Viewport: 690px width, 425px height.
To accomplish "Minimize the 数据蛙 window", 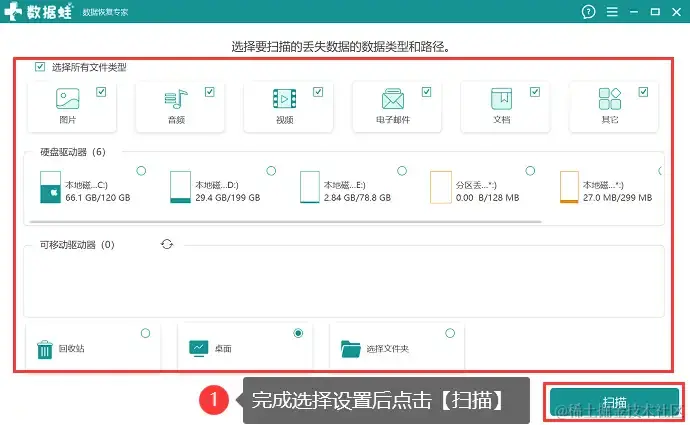I will tap(634, 12).
